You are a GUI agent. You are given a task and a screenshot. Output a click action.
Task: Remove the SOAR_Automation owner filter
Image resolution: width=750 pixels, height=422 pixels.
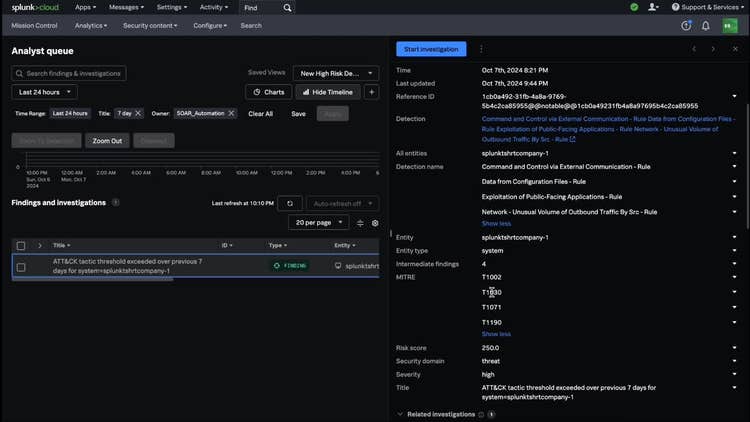pos(231,114)
